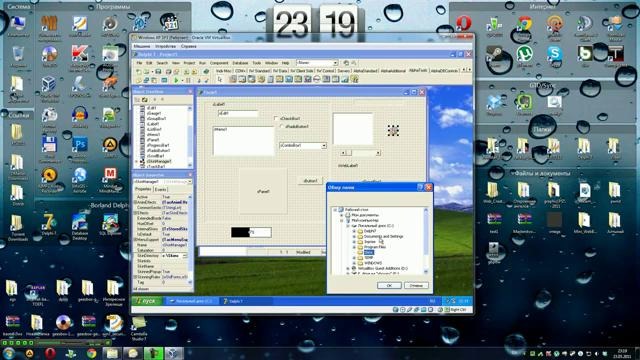Click the Save icon in Delphi toolbar
Image resolution: width=640 pixels, height=360 pixels.
(158, 72)
